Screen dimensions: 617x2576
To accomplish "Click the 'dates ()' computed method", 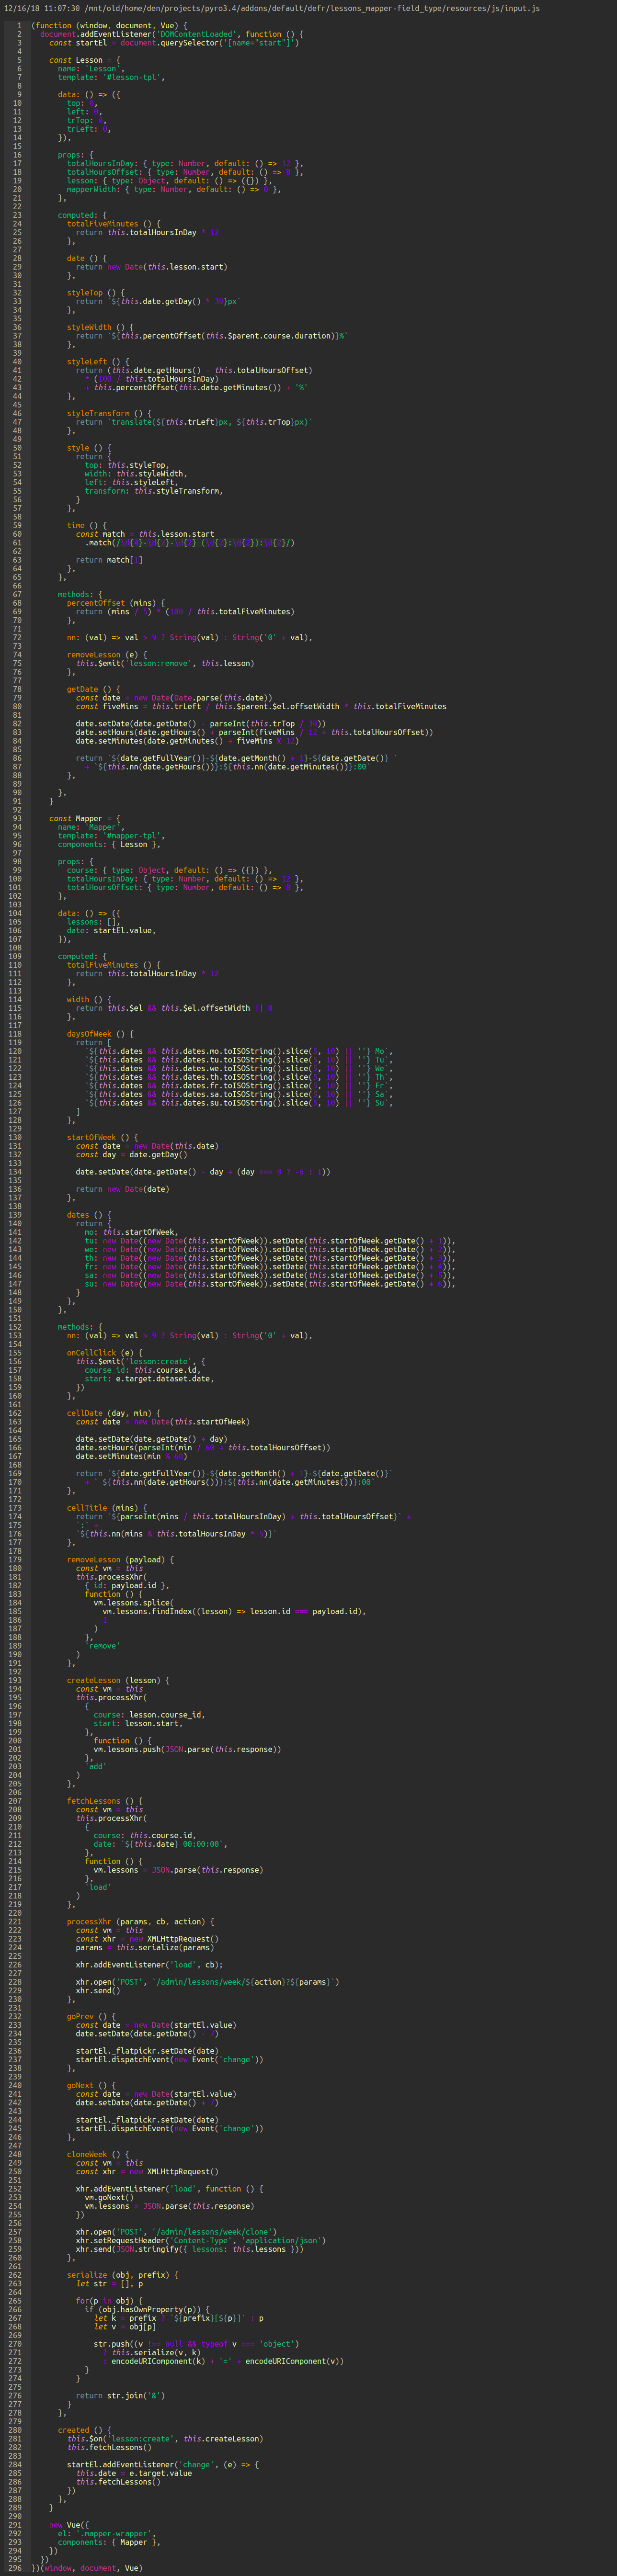I will coord(91,1215).
